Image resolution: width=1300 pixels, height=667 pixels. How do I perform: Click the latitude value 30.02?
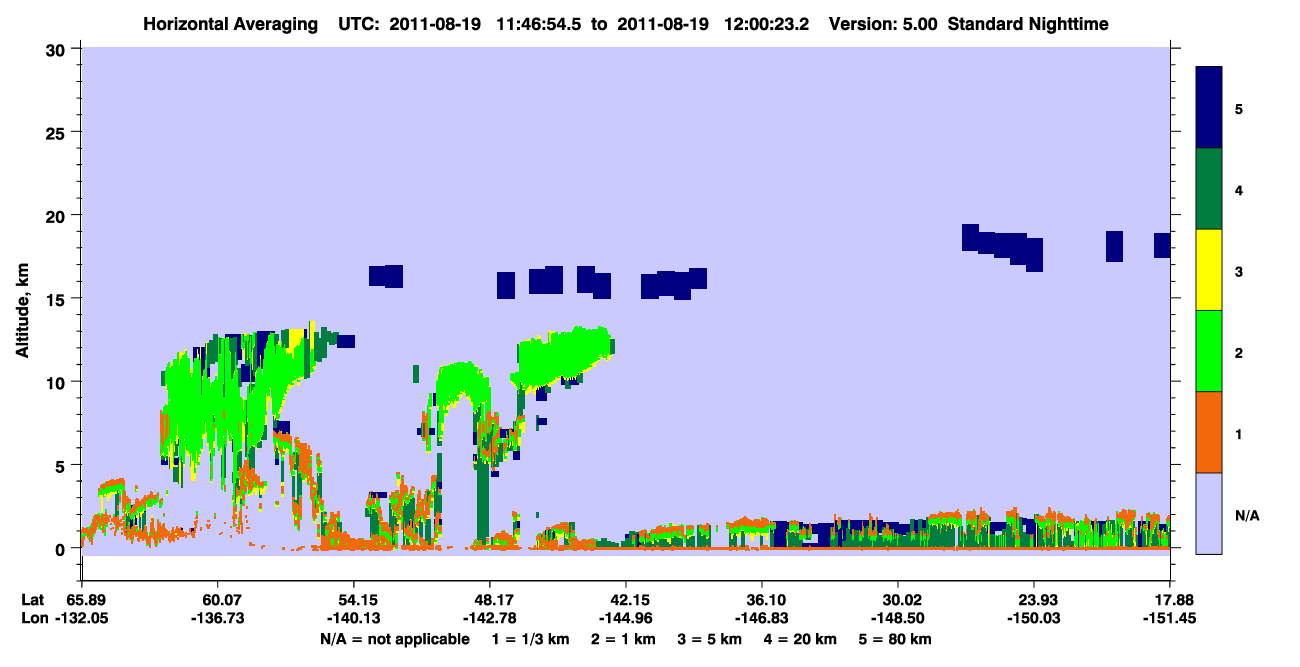coord(898,600)
